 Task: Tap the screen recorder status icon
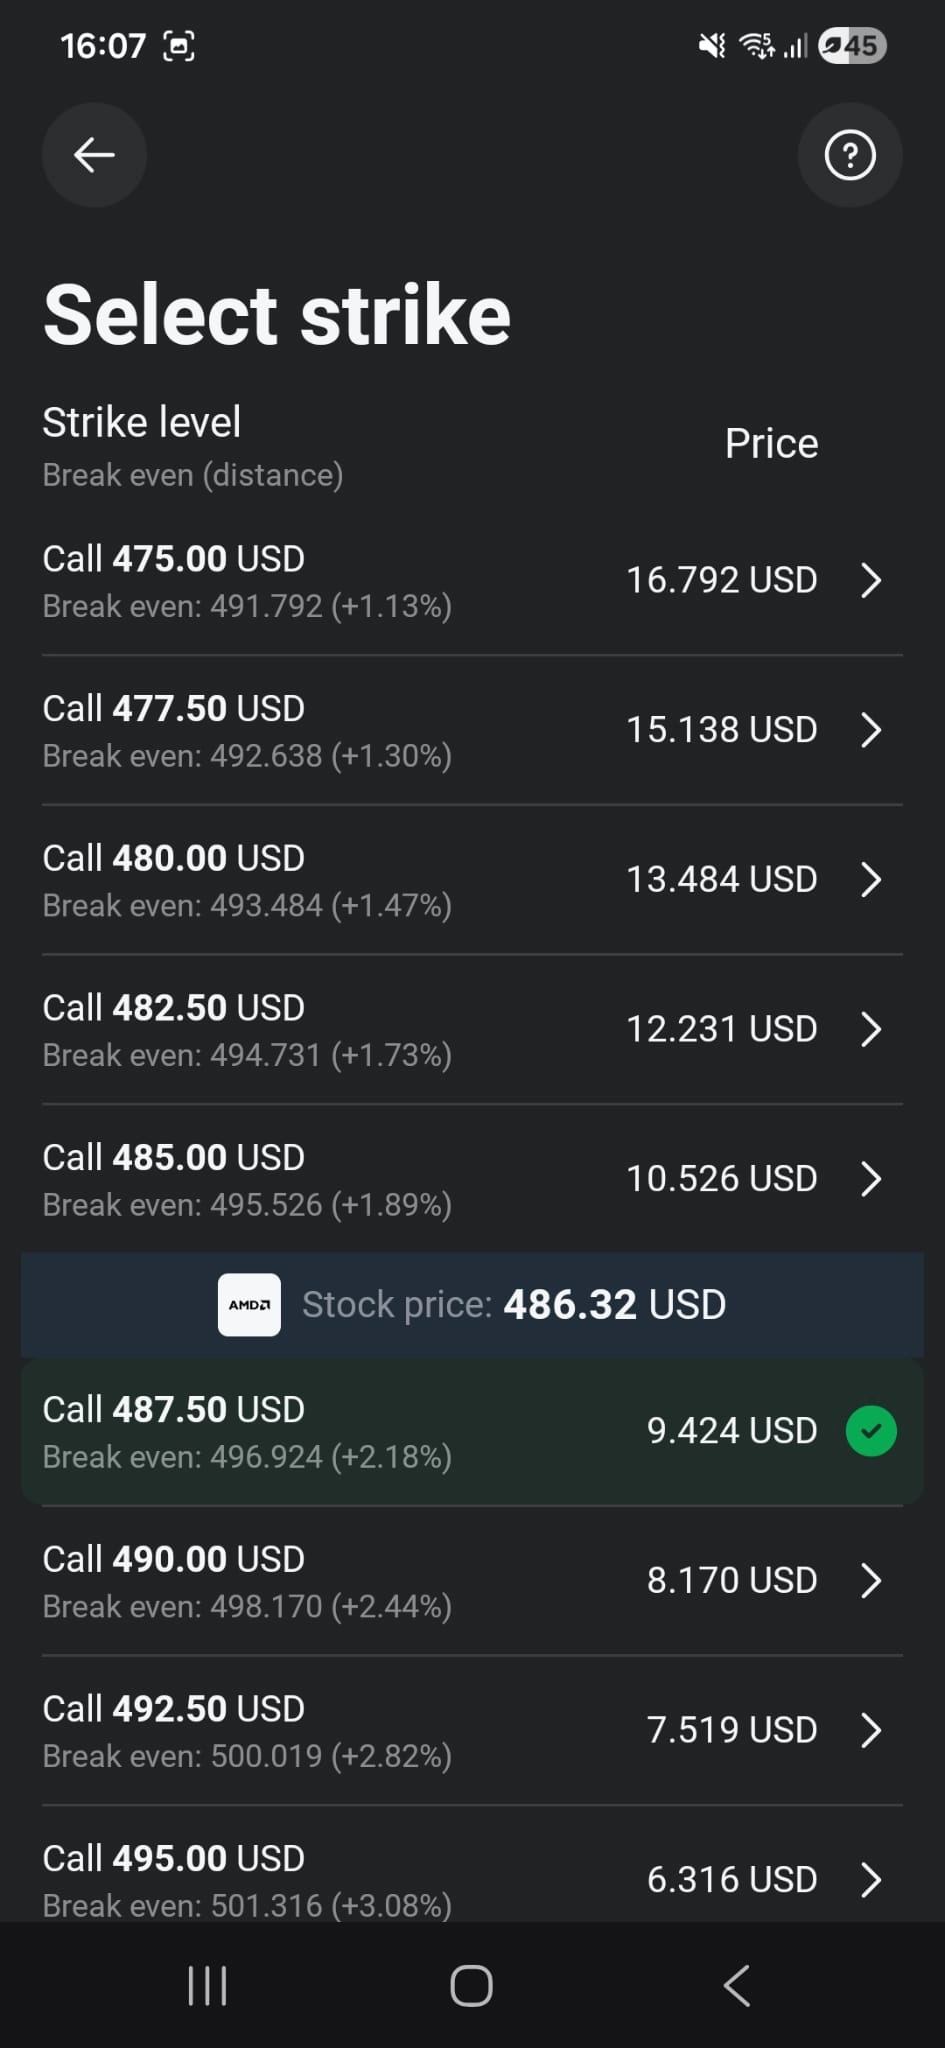(x=179, y=46)
